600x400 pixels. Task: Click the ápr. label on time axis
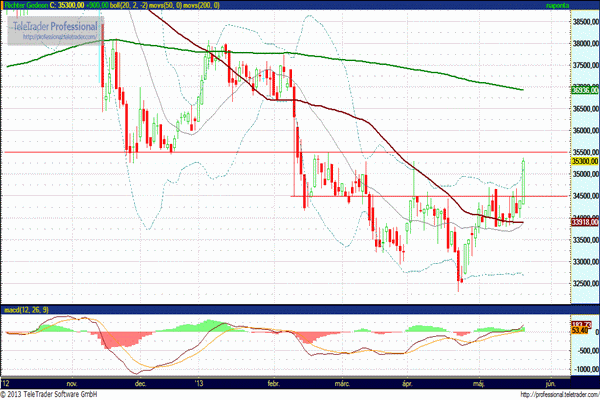pos(408,384)
